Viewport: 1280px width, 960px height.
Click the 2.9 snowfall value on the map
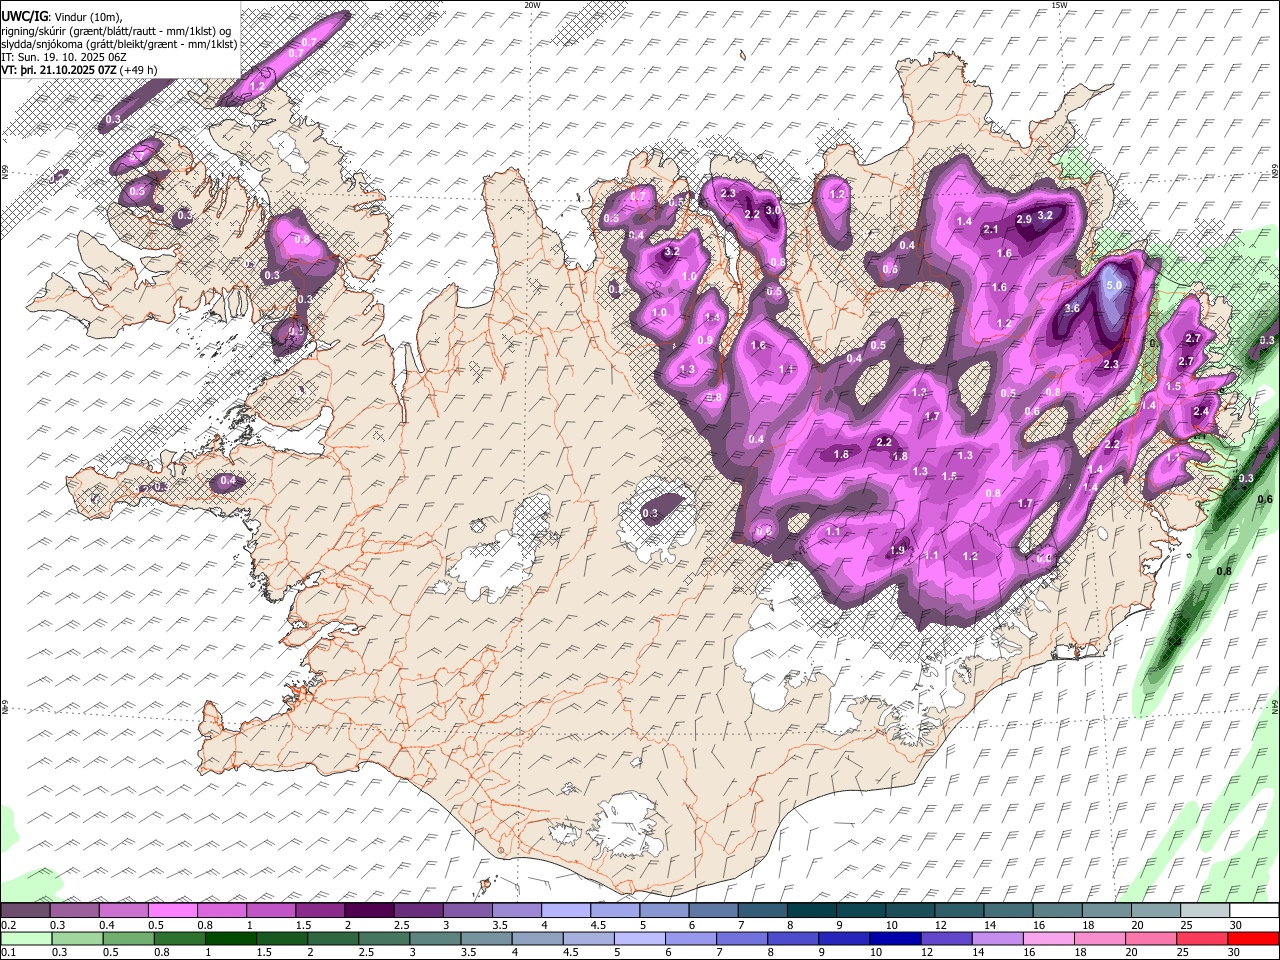click(x=1024, y=220)
